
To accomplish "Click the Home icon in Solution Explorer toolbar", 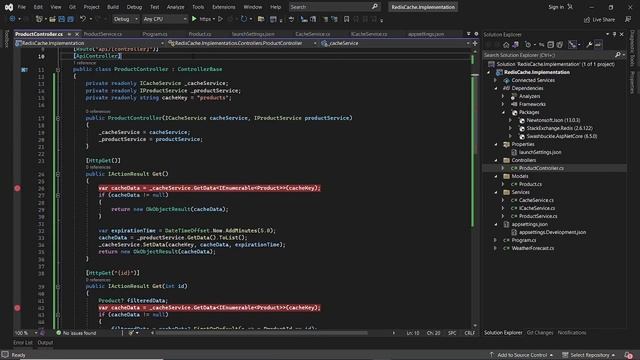I will coord(506,45).
